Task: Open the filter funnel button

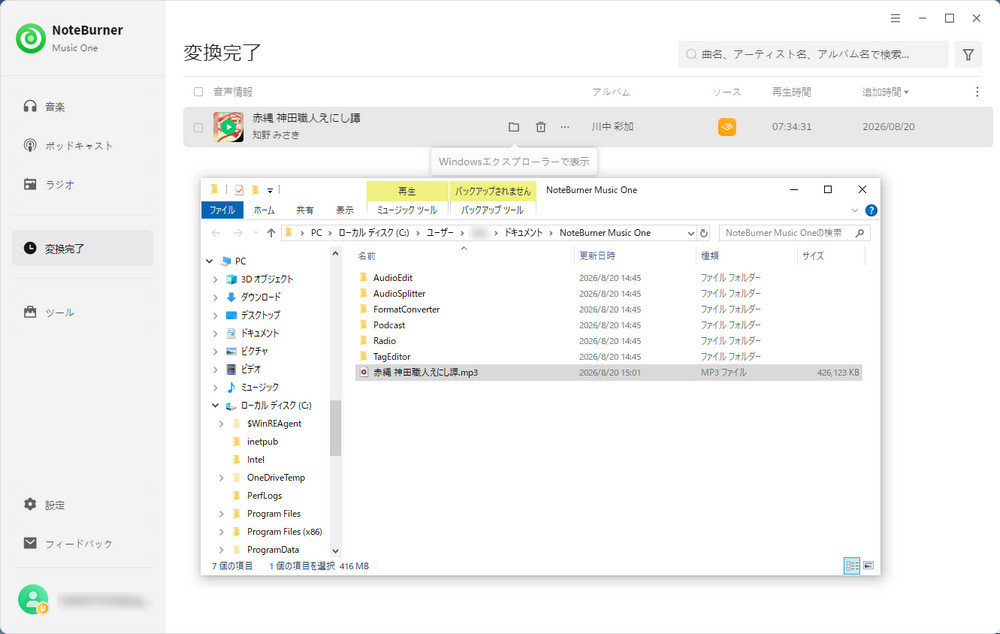Action: pyautogui.click(x=968, y=54)
